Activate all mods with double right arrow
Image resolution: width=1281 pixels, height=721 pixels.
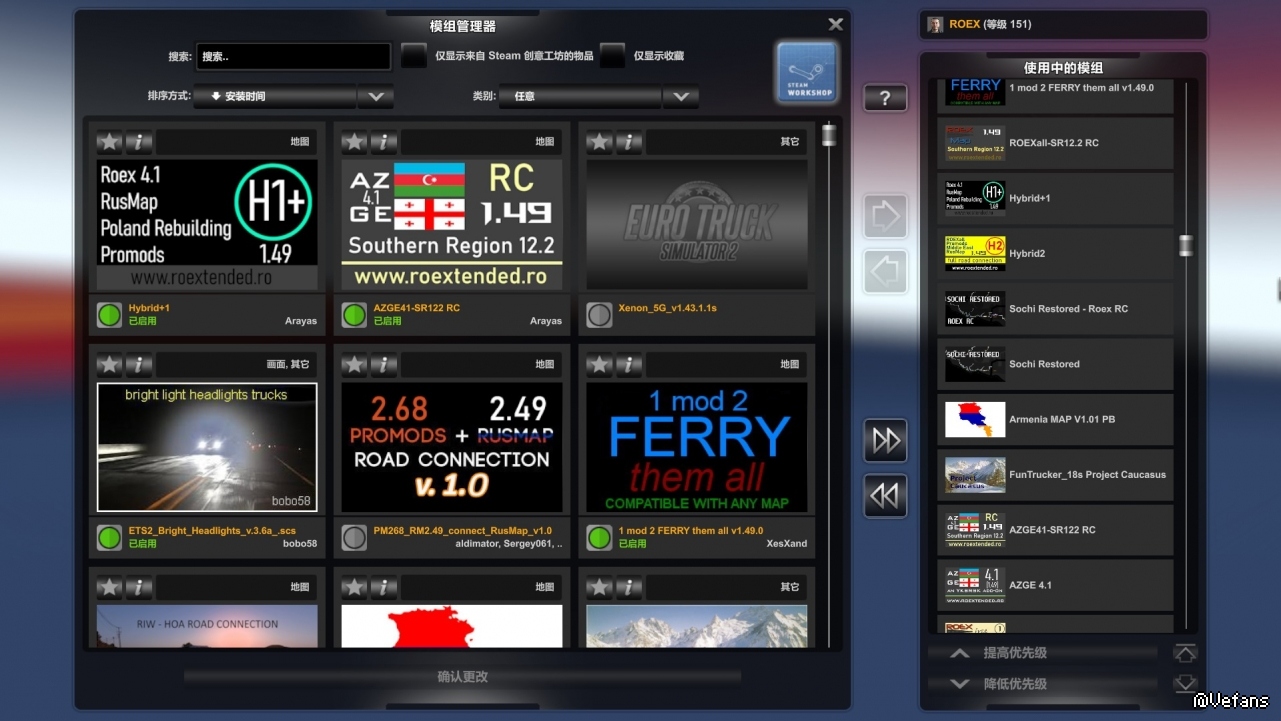point(885,440)
